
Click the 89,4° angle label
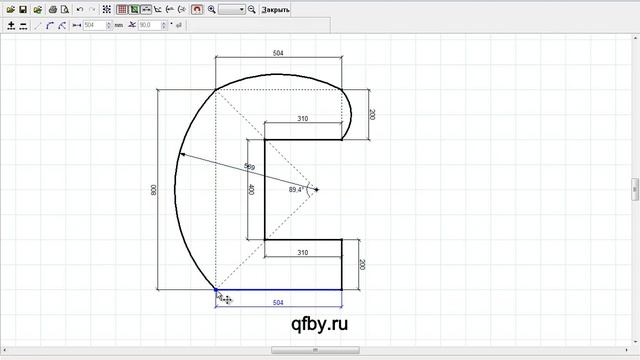pyautogui.click(x=296, y=190)
